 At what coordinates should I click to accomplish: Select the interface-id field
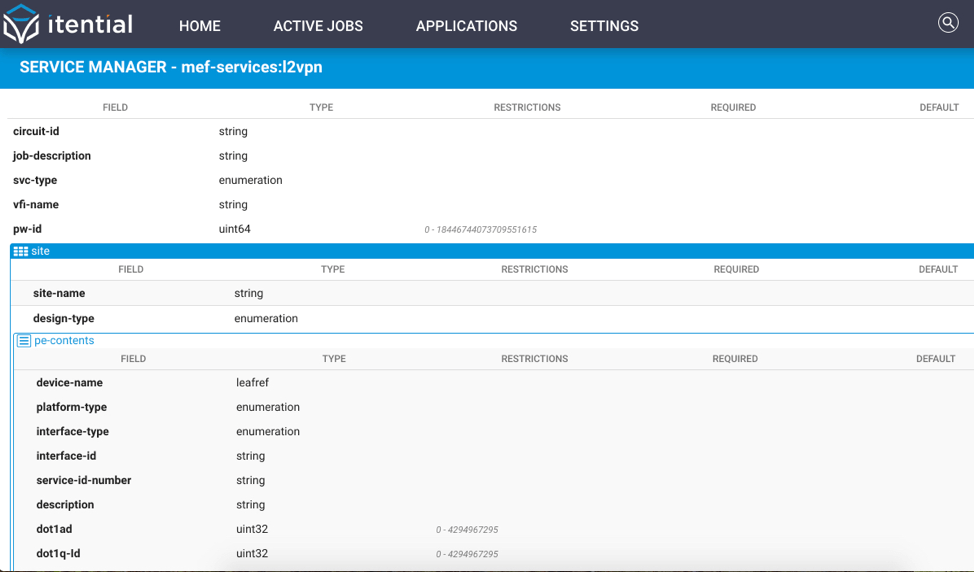(x=66, y=456)
